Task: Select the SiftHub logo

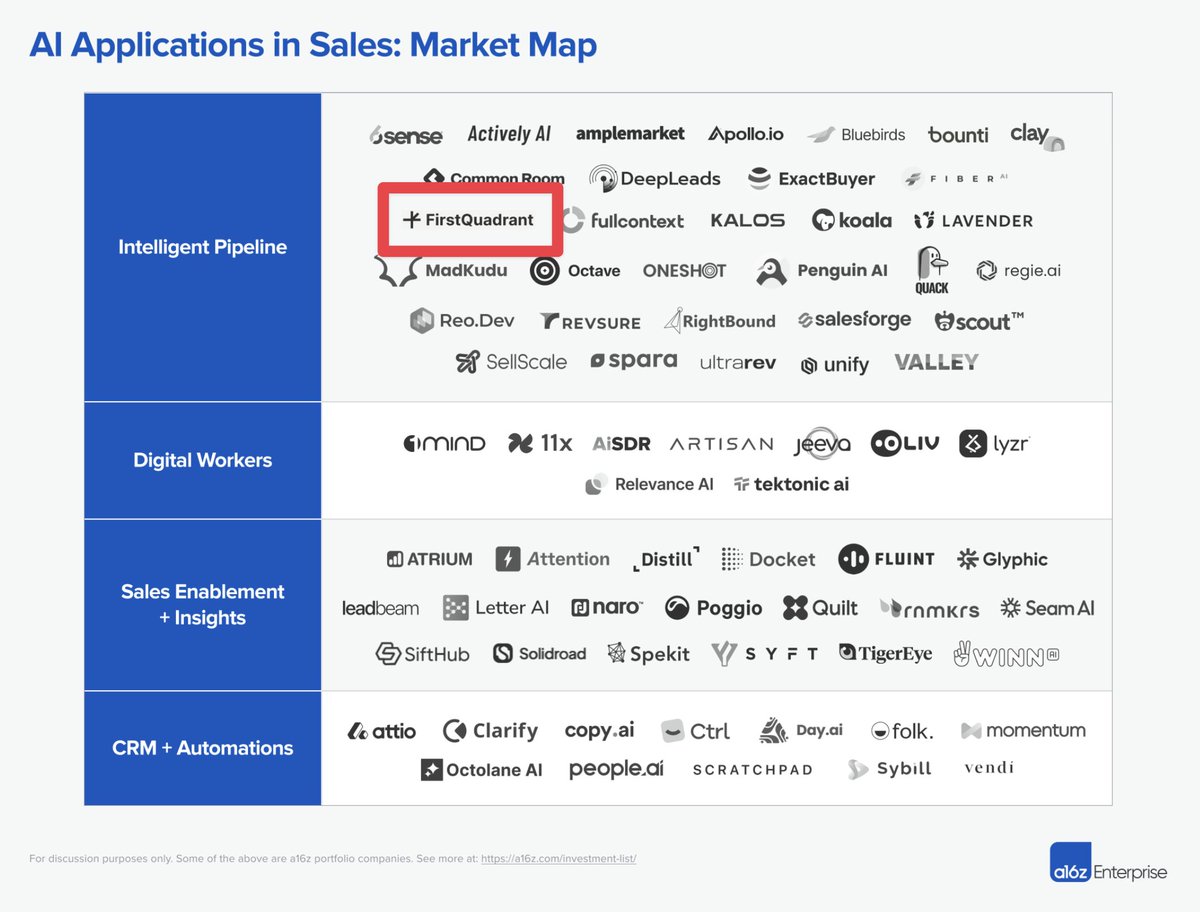Action: click(422, 654)
